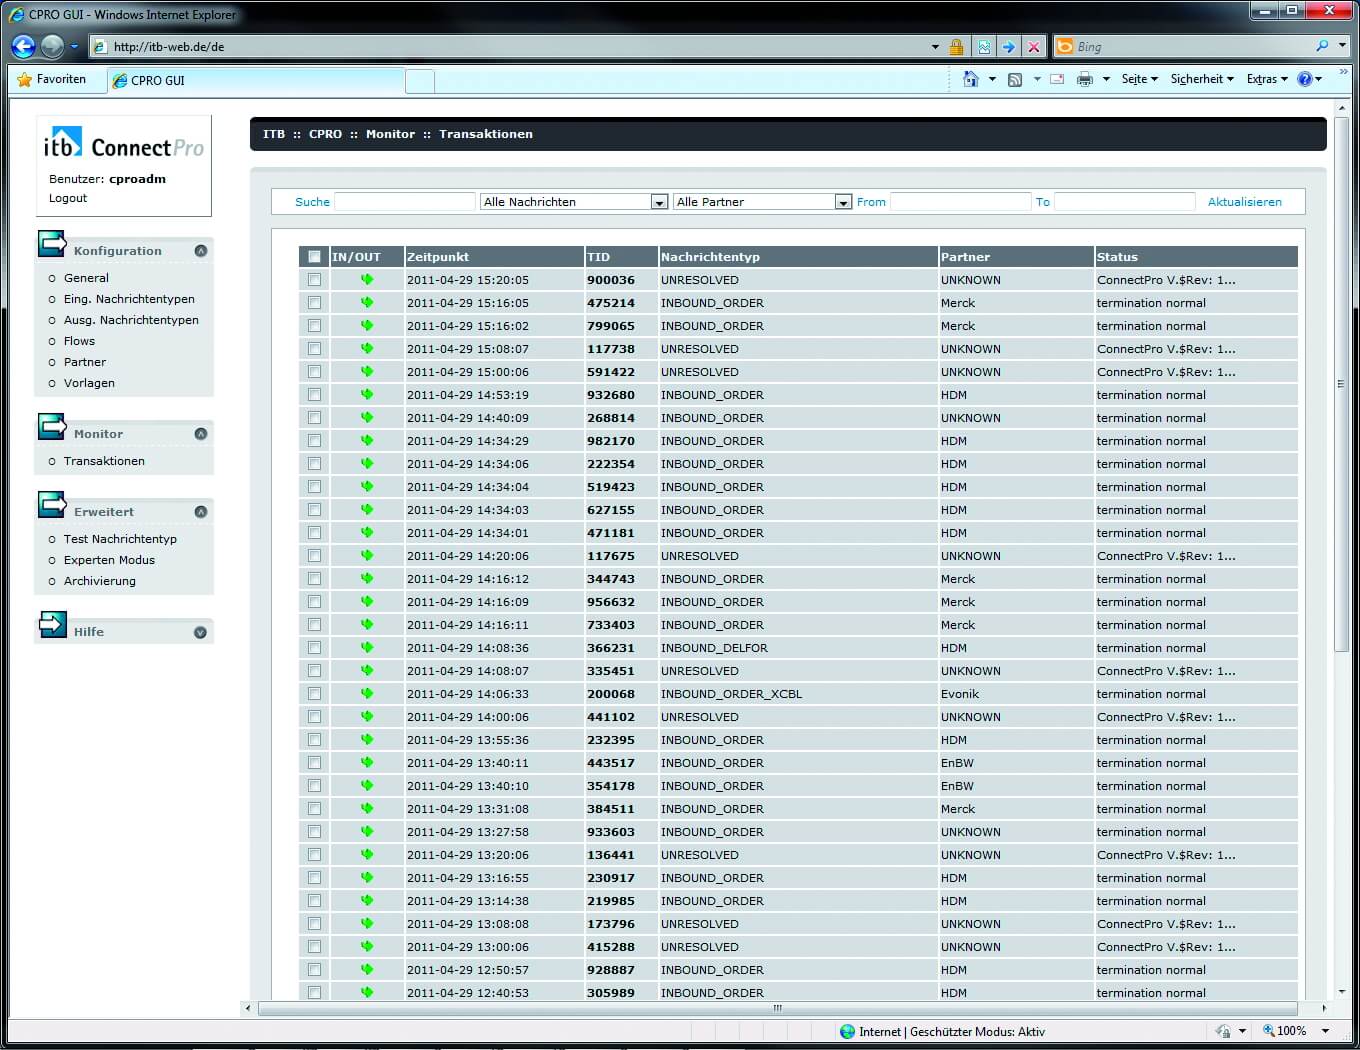Click green arrow icon for TID 900036

click(367, 280)
